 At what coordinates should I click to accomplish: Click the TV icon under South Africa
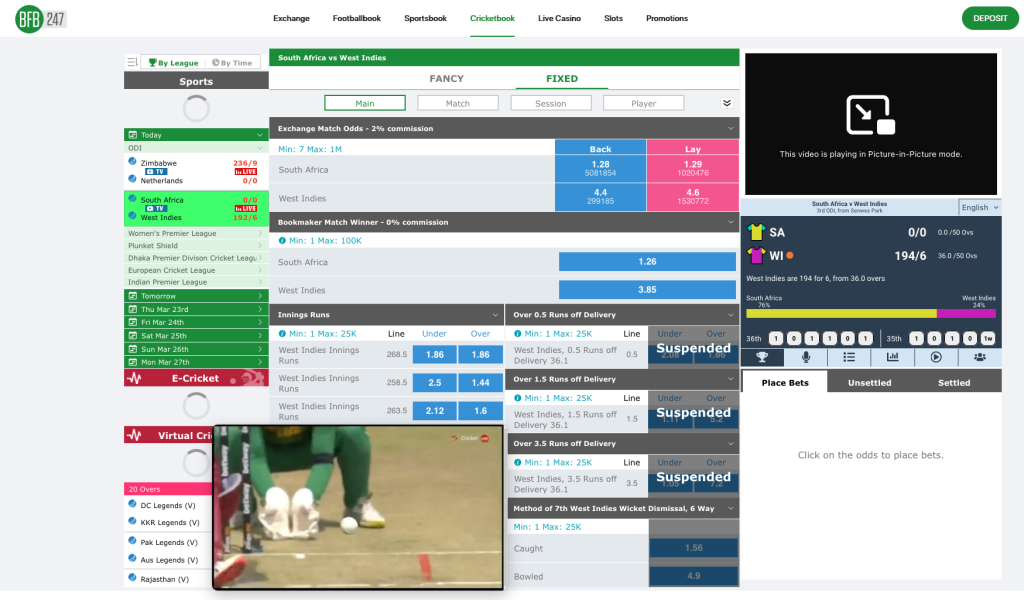click(x=156, y=209)
